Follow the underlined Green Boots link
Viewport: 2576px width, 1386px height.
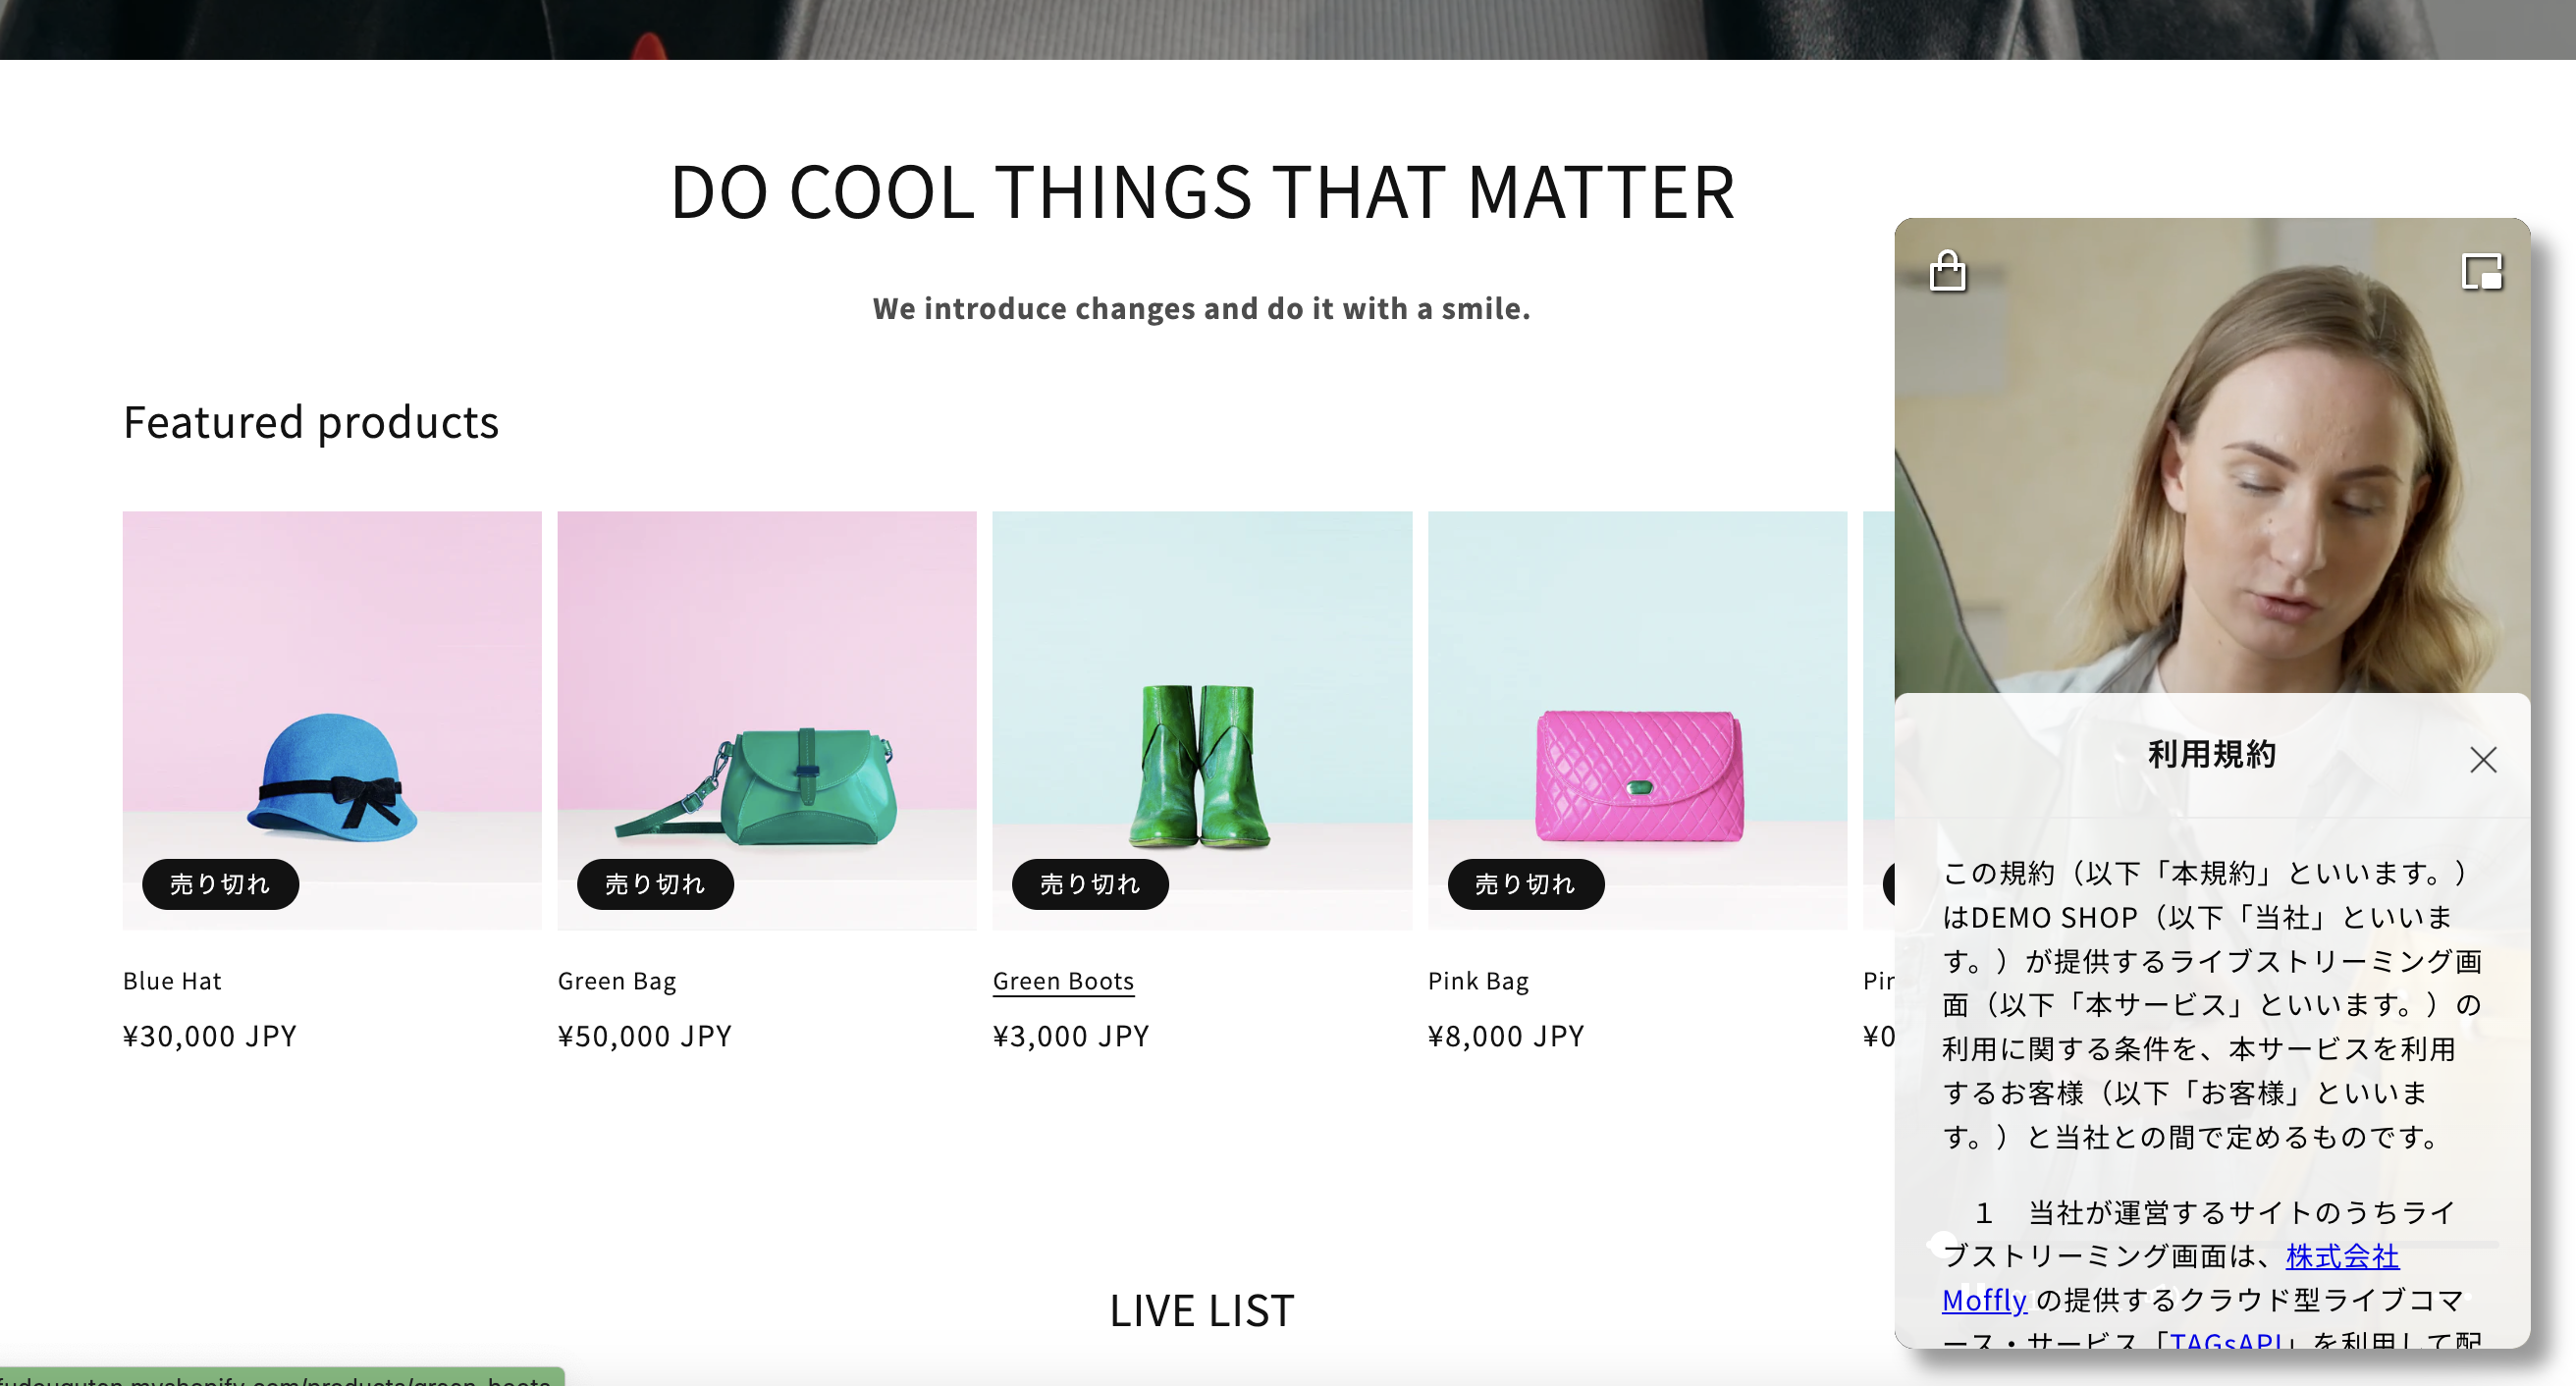[x=1063, y=981]
